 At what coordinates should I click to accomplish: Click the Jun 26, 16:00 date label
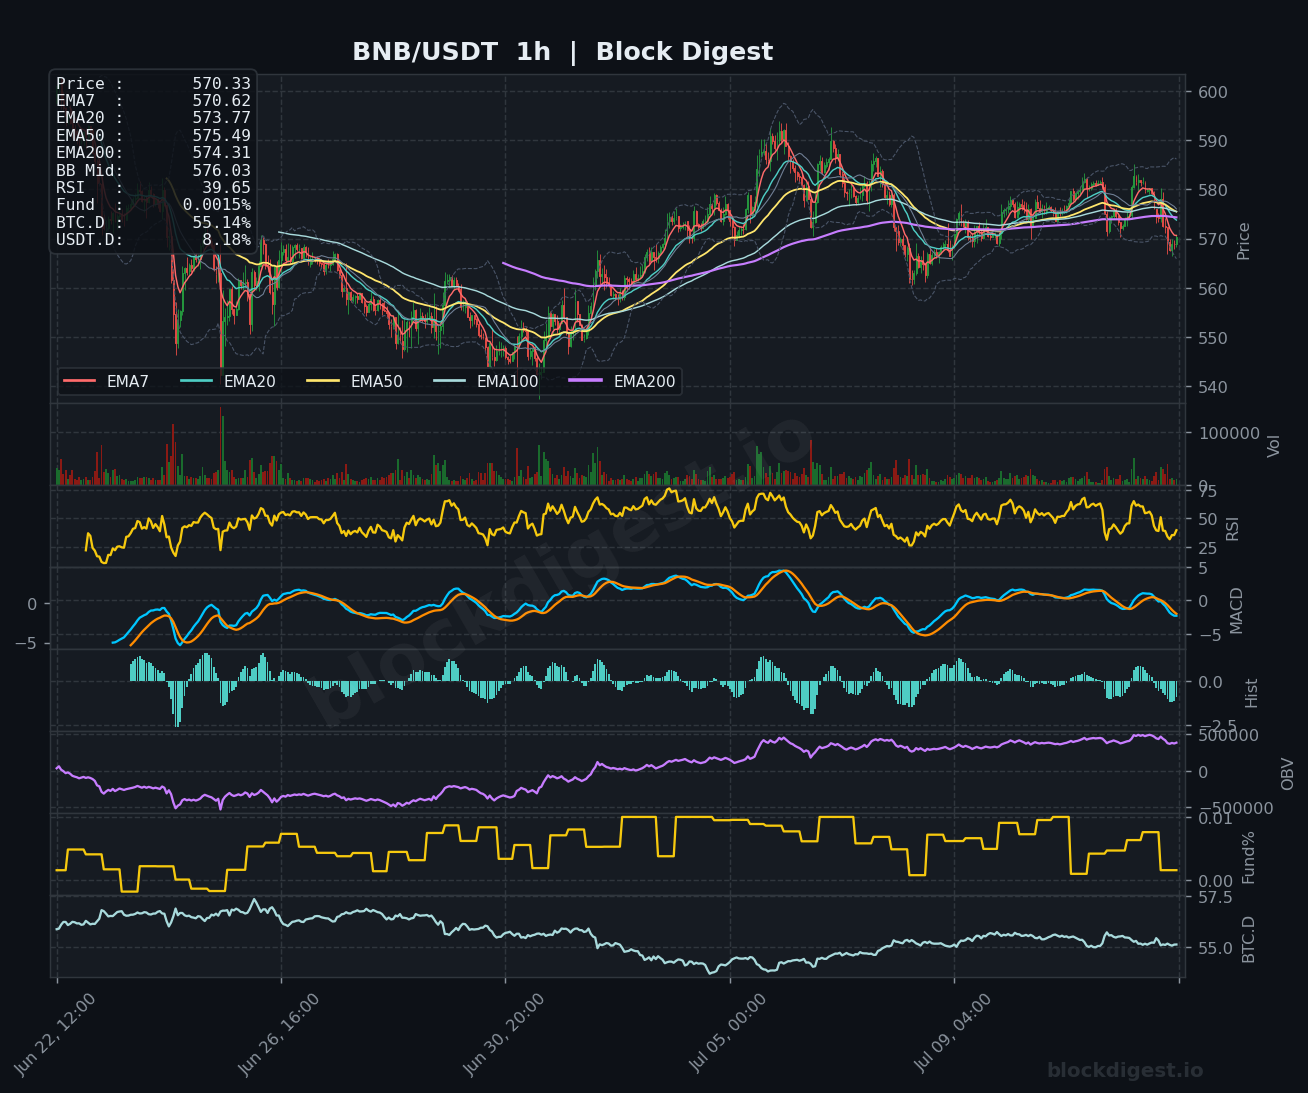point(280,1034)
